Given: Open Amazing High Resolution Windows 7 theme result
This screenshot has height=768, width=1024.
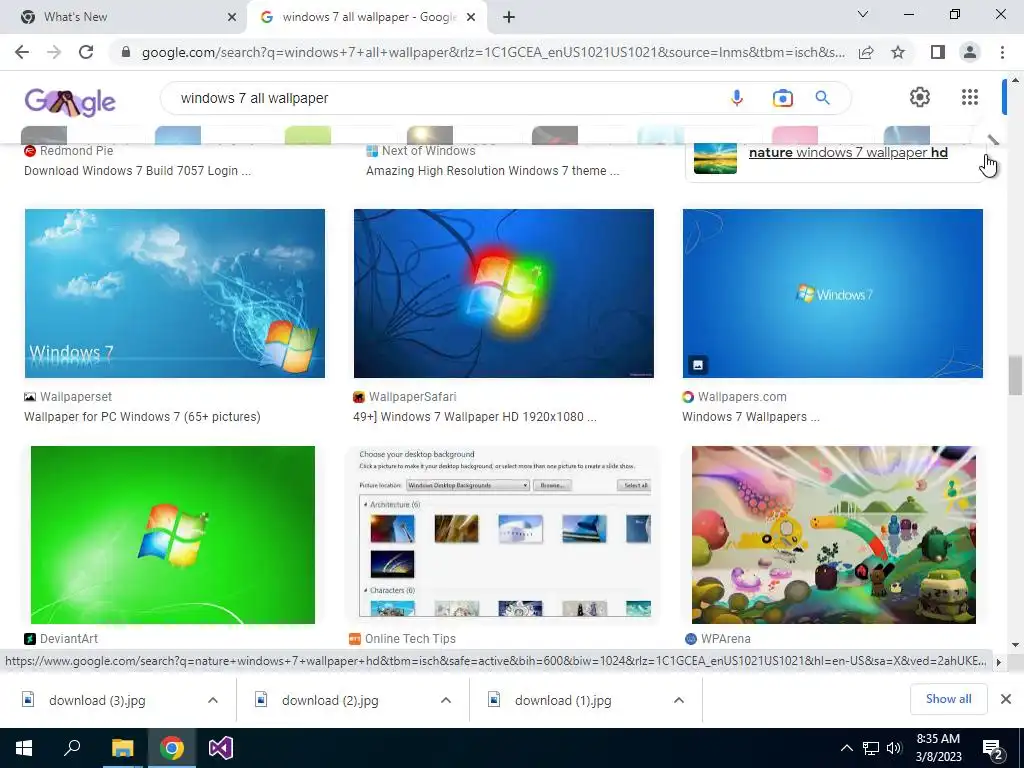Looking at the screenshot, I should pyautogui.click(x=492, y=170).
